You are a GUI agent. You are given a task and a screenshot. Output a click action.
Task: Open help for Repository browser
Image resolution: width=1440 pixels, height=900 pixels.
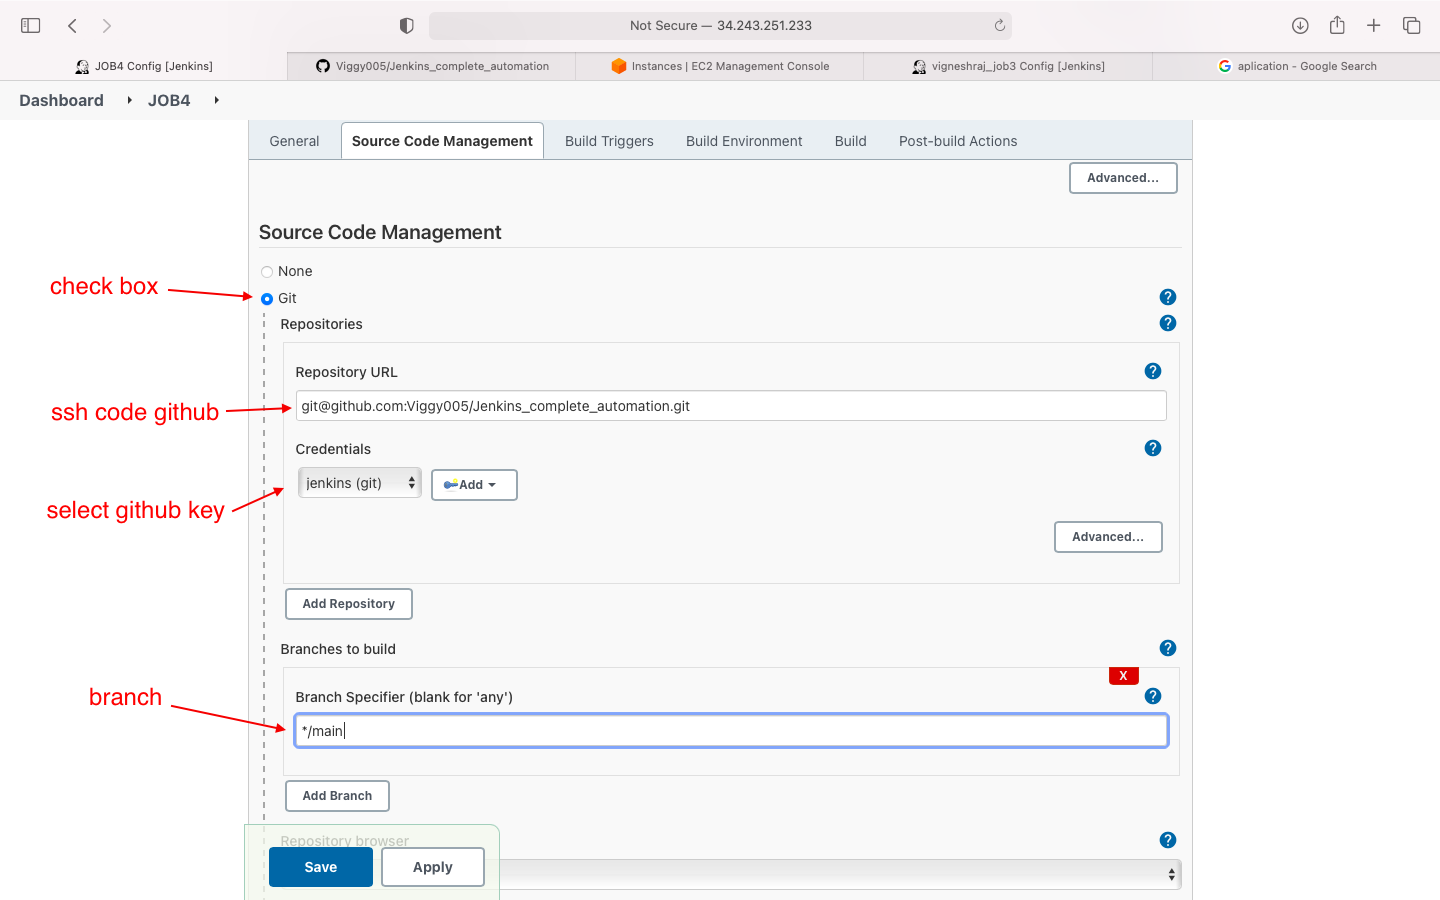(1168, 840)
